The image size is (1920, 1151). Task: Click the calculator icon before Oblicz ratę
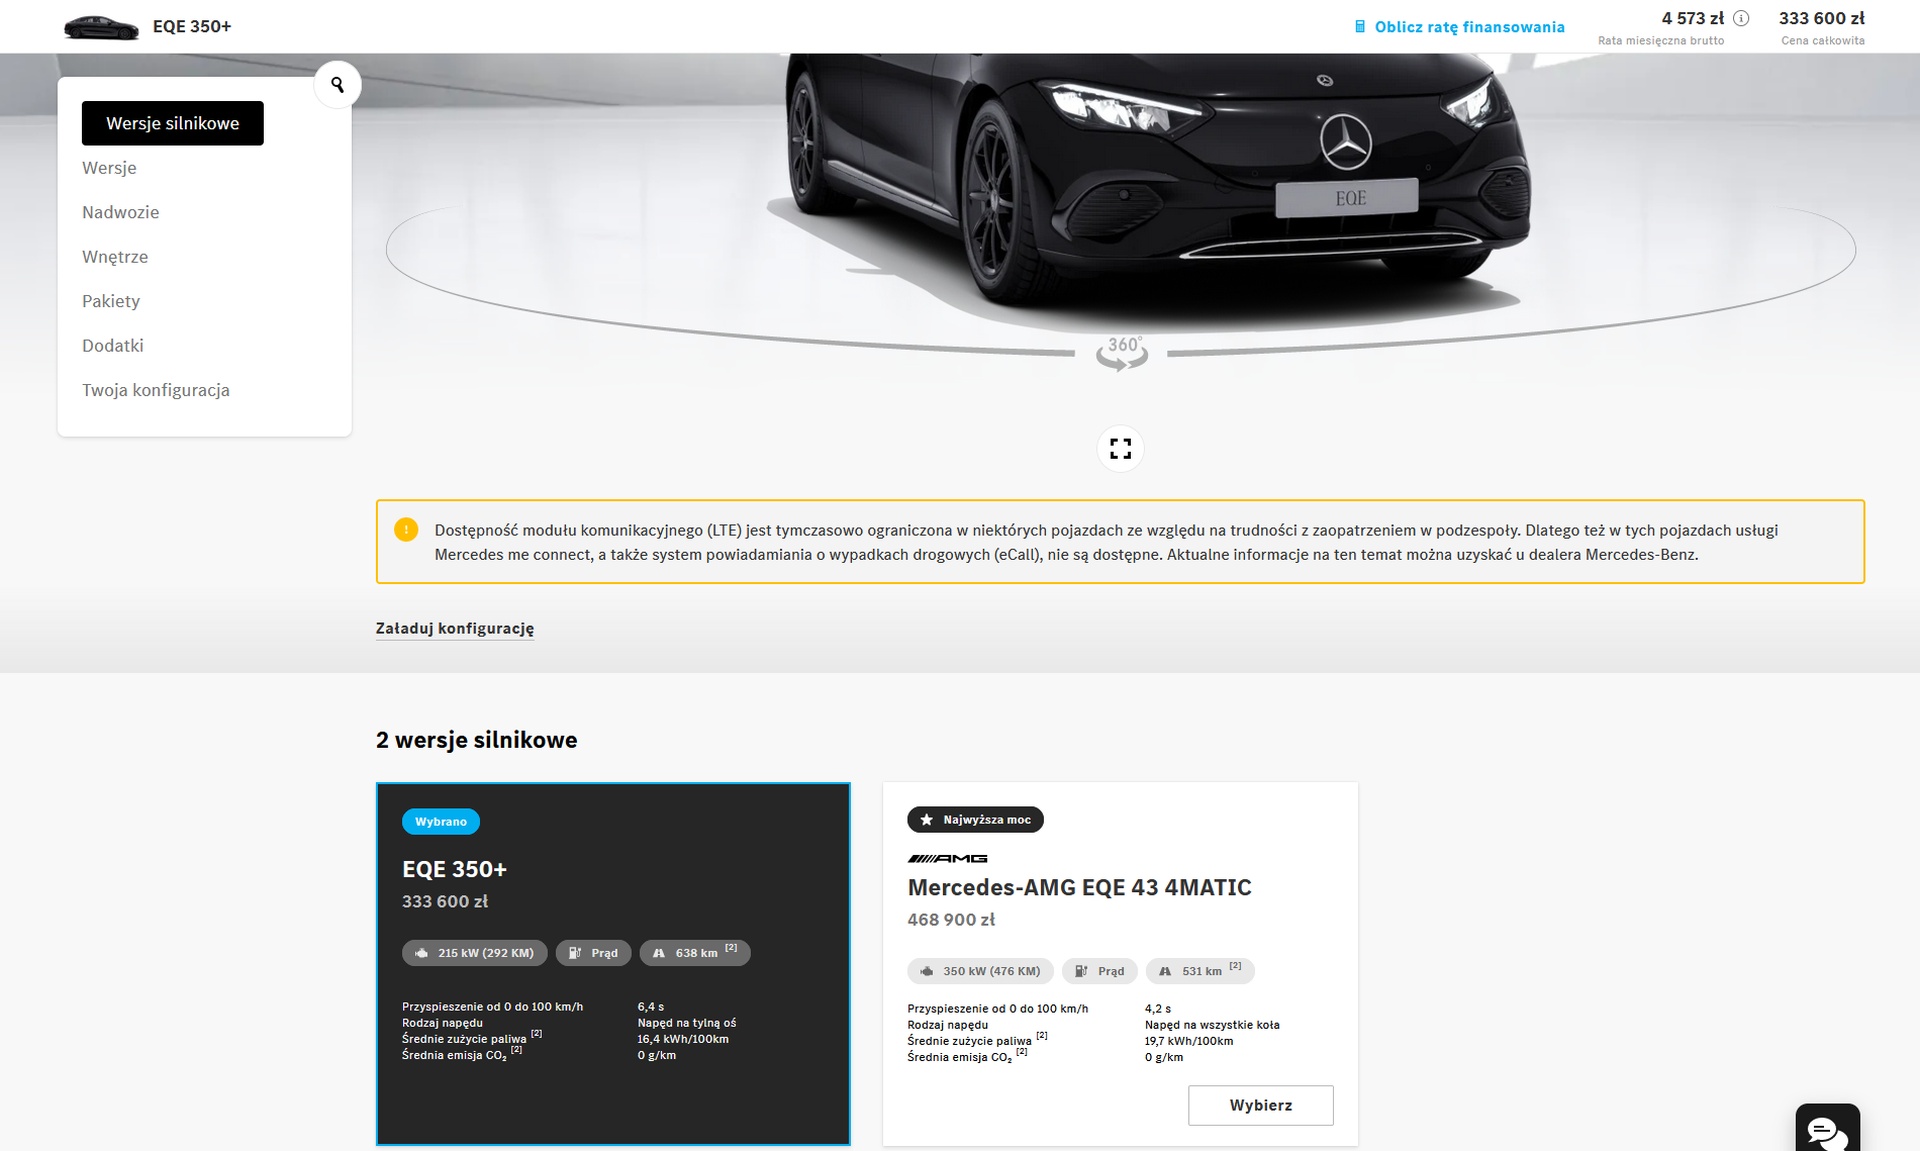[x=1360, y=27]
